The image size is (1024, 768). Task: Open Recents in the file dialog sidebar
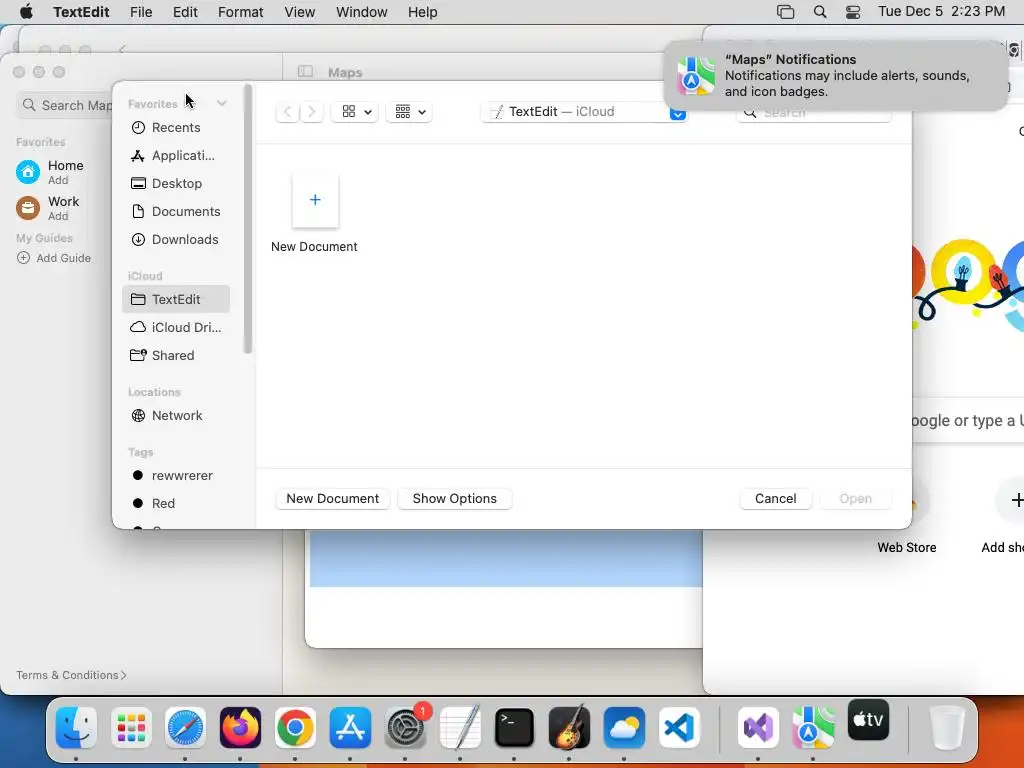tap(176, 127)
